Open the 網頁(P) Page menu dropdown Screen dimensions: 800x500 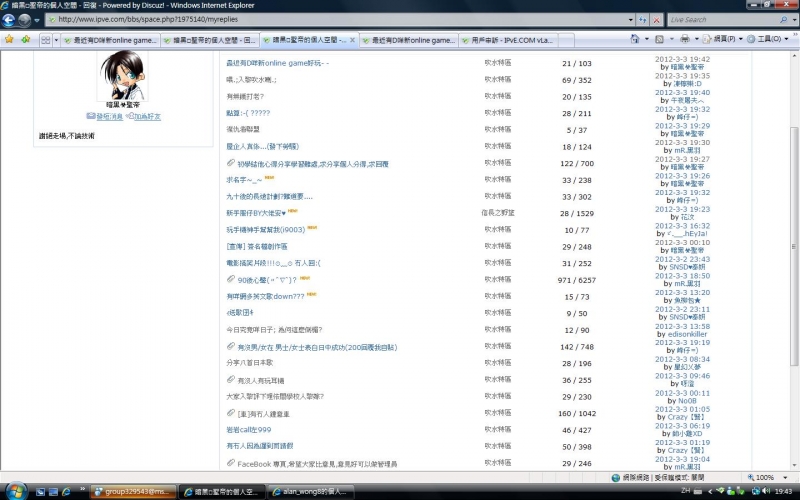(721, 39)
